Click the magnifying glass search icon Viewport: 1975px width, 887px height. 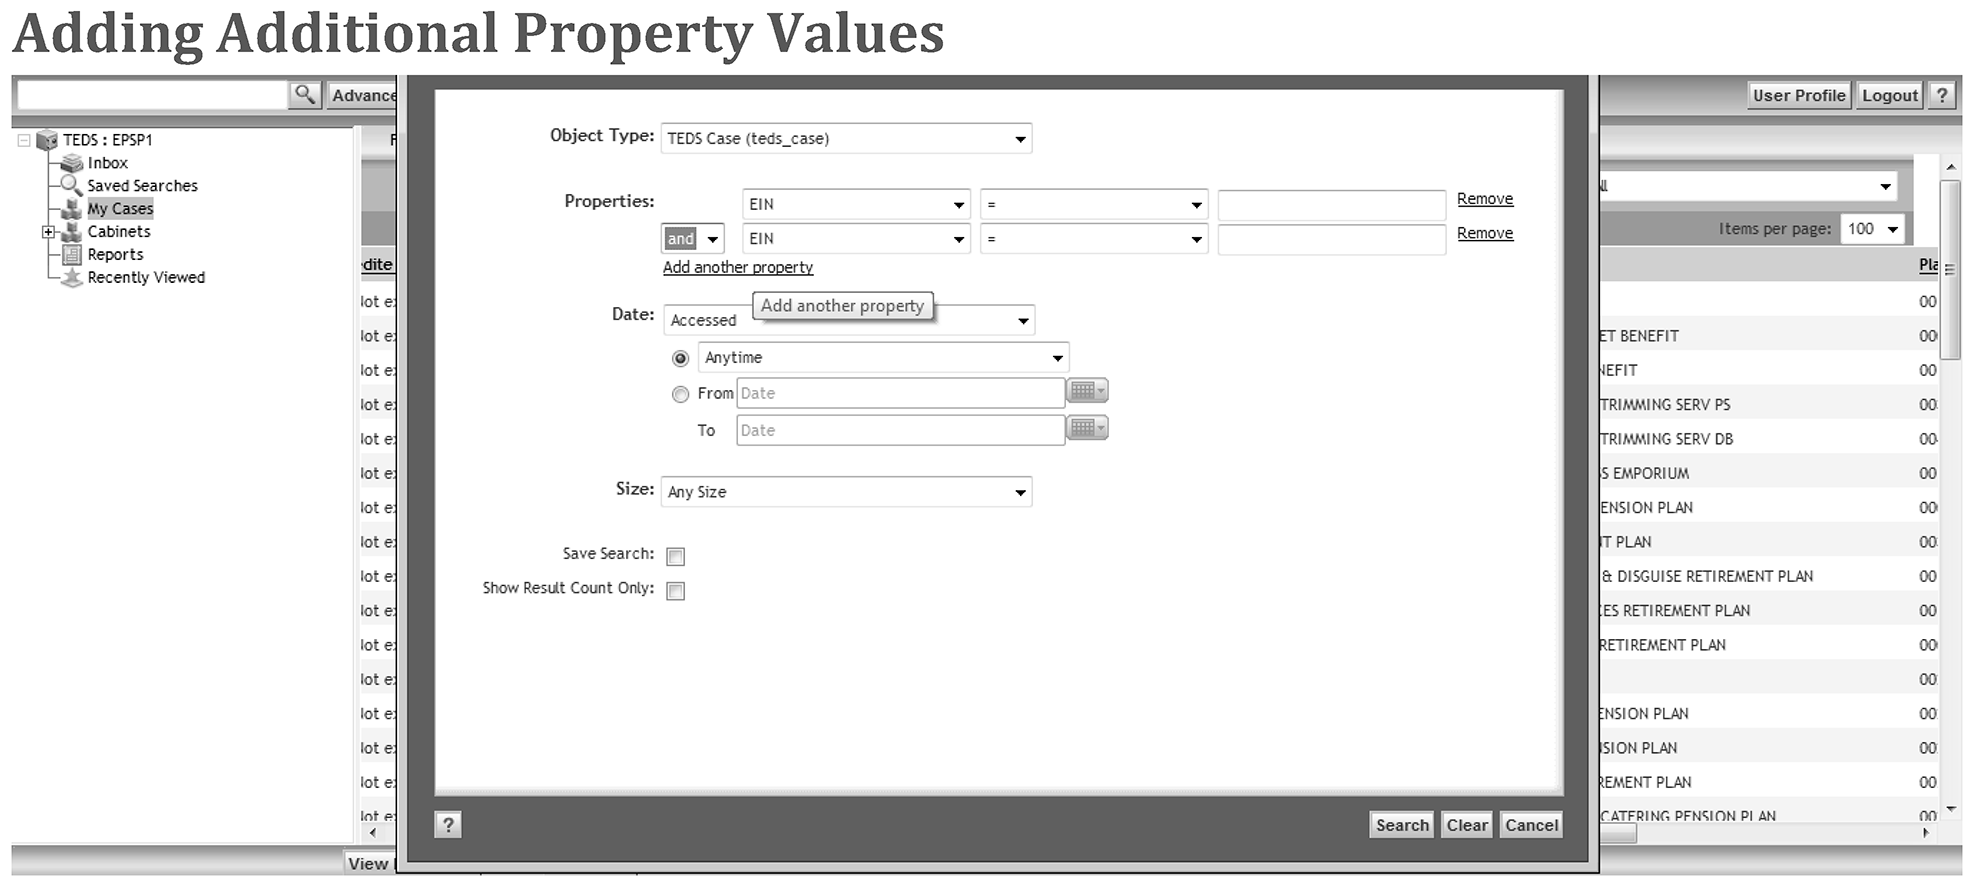point(304,95)
